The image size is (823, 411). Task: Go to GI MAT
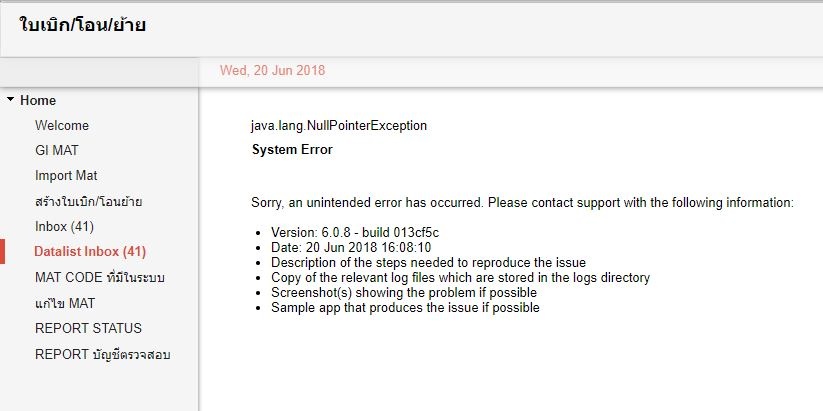57,151
